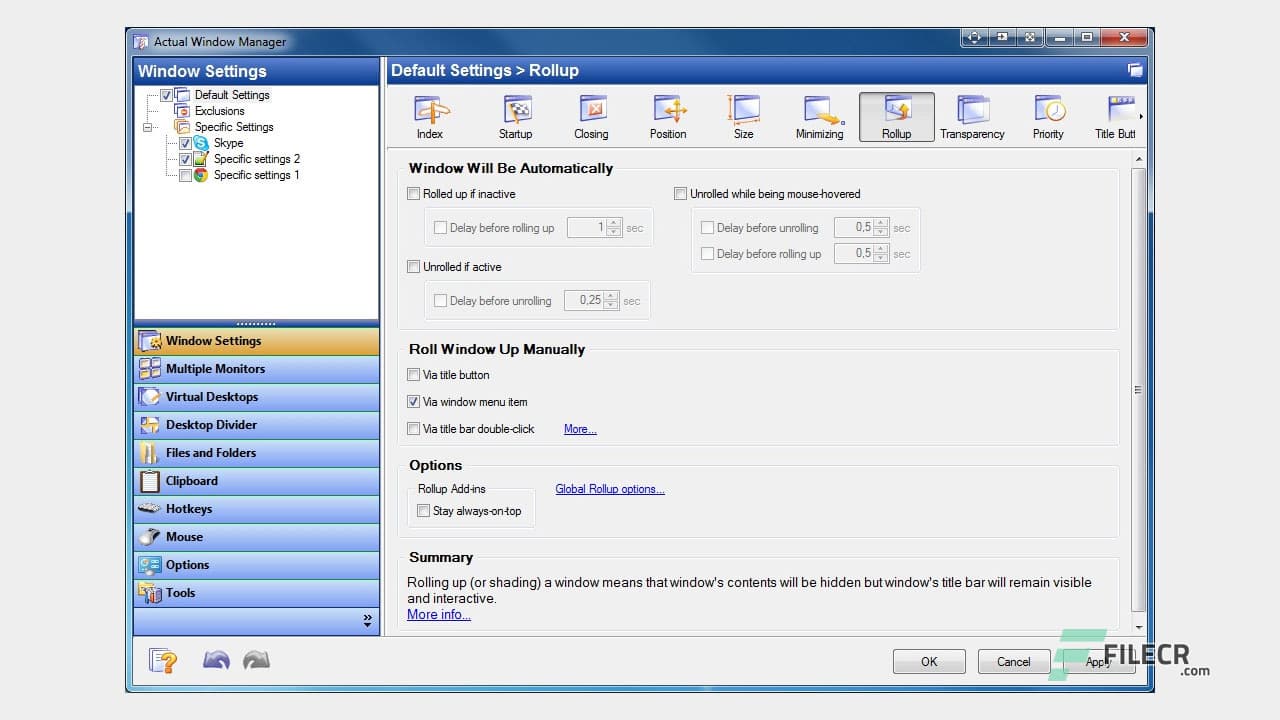Expand the sidebar chevron at panel bottom

pos(368,617)
